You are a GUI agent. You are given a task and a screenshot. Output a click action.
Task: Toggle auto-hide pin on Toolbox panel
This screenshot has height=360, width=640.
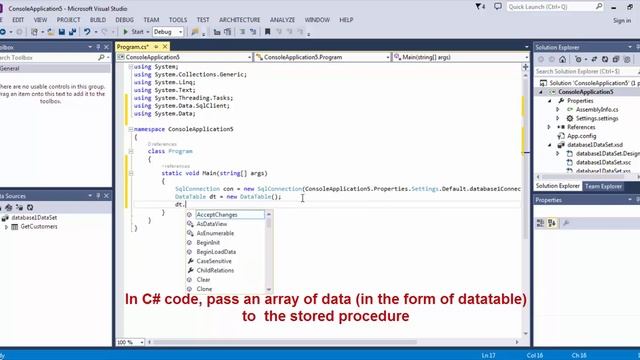pos(98,47)
